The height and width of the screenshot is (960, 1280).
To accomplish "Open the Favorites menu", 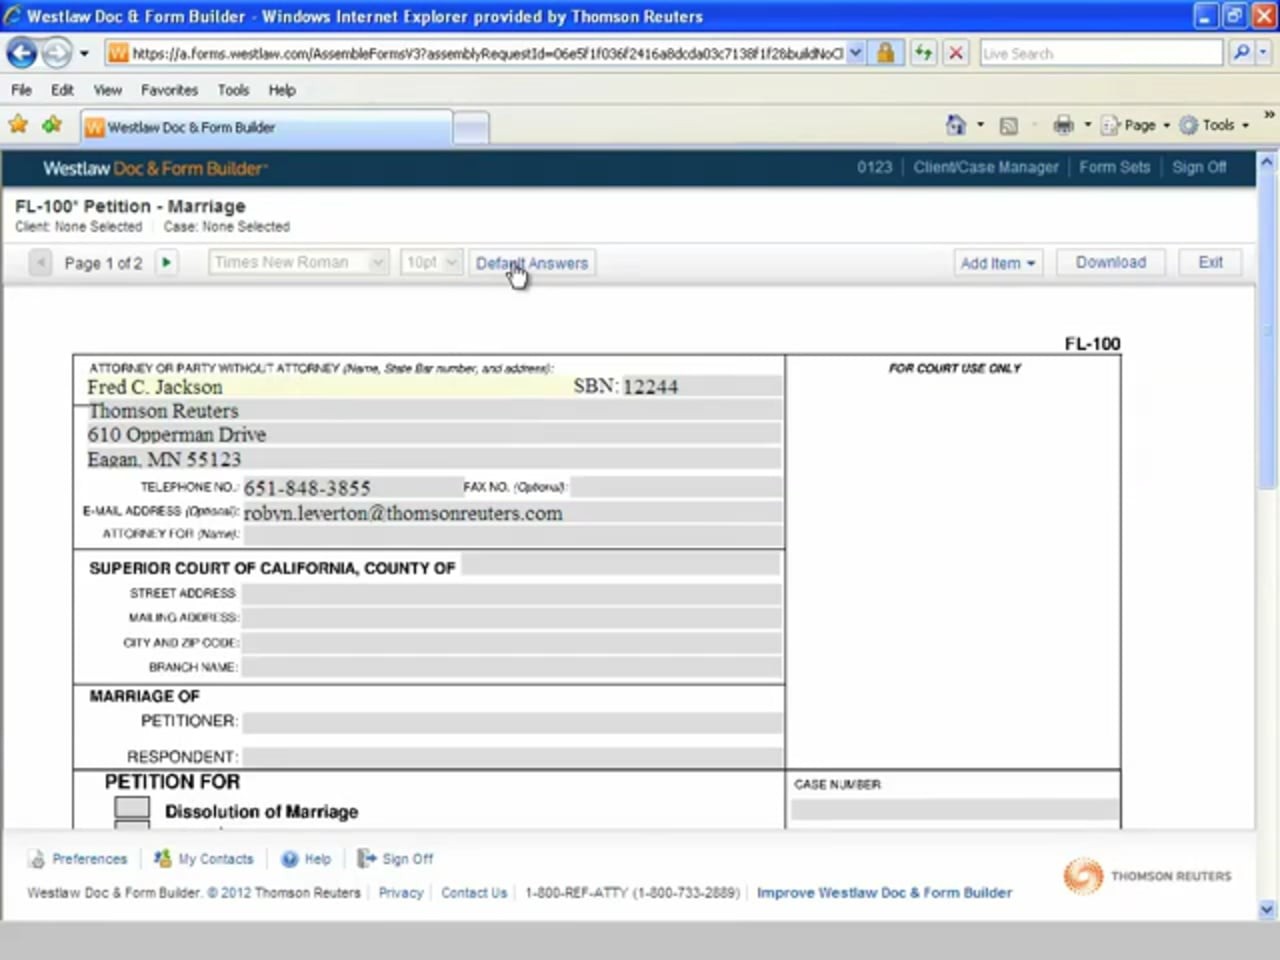I will click(x=169, y=90).
